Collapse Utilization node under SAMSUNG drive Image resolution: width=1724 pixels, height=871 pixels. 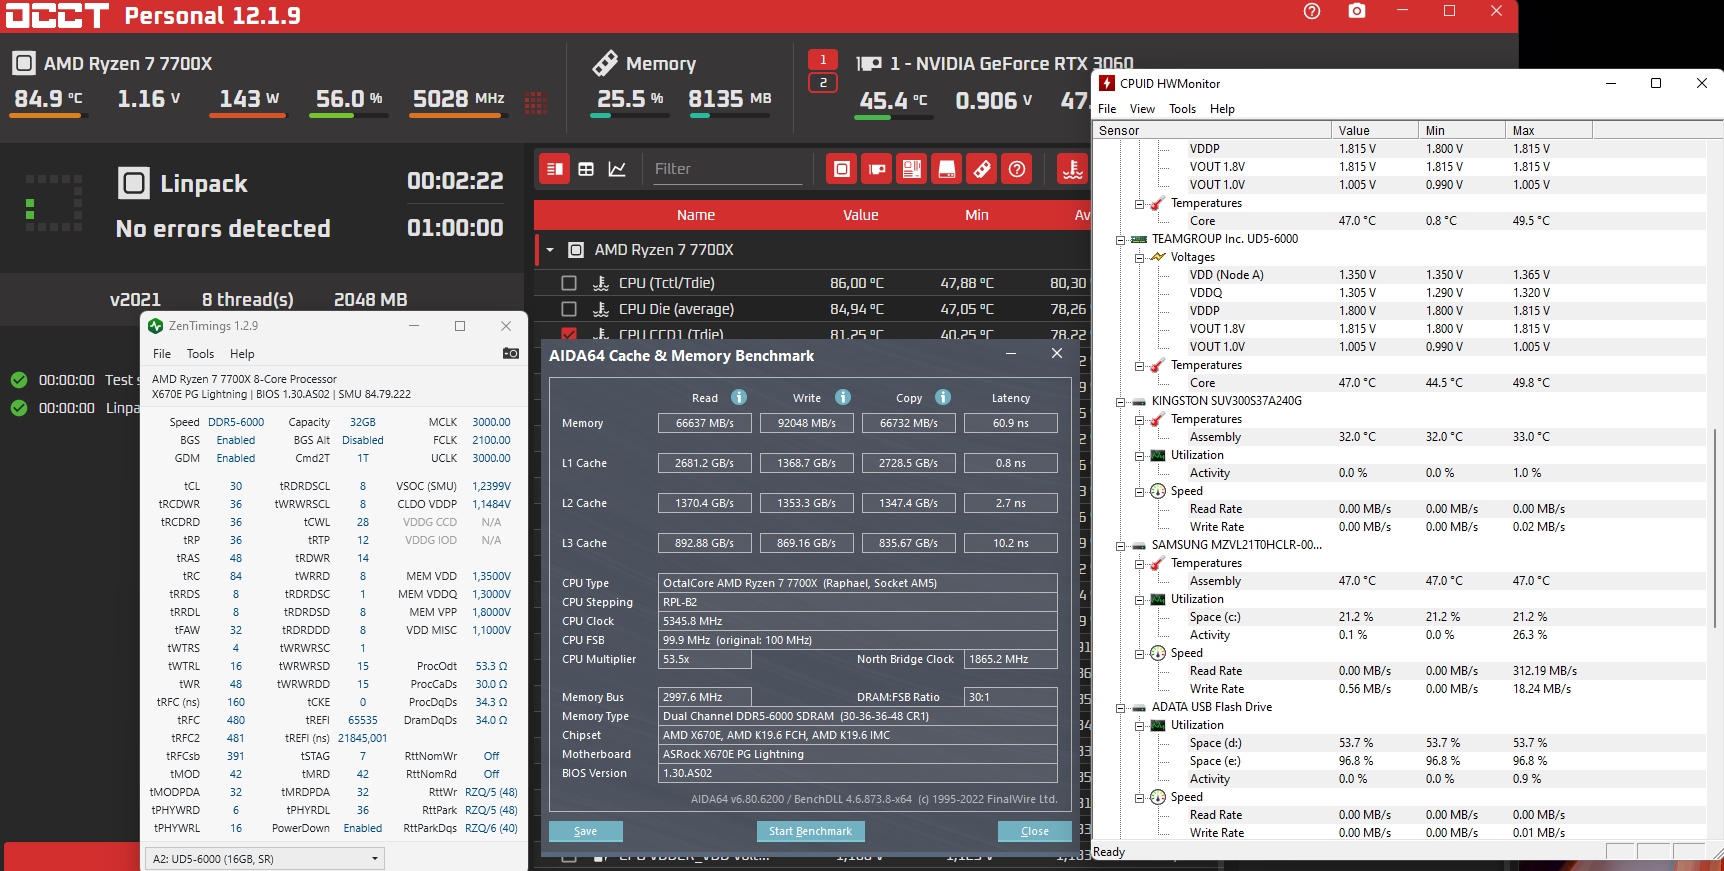point(1139,600)
